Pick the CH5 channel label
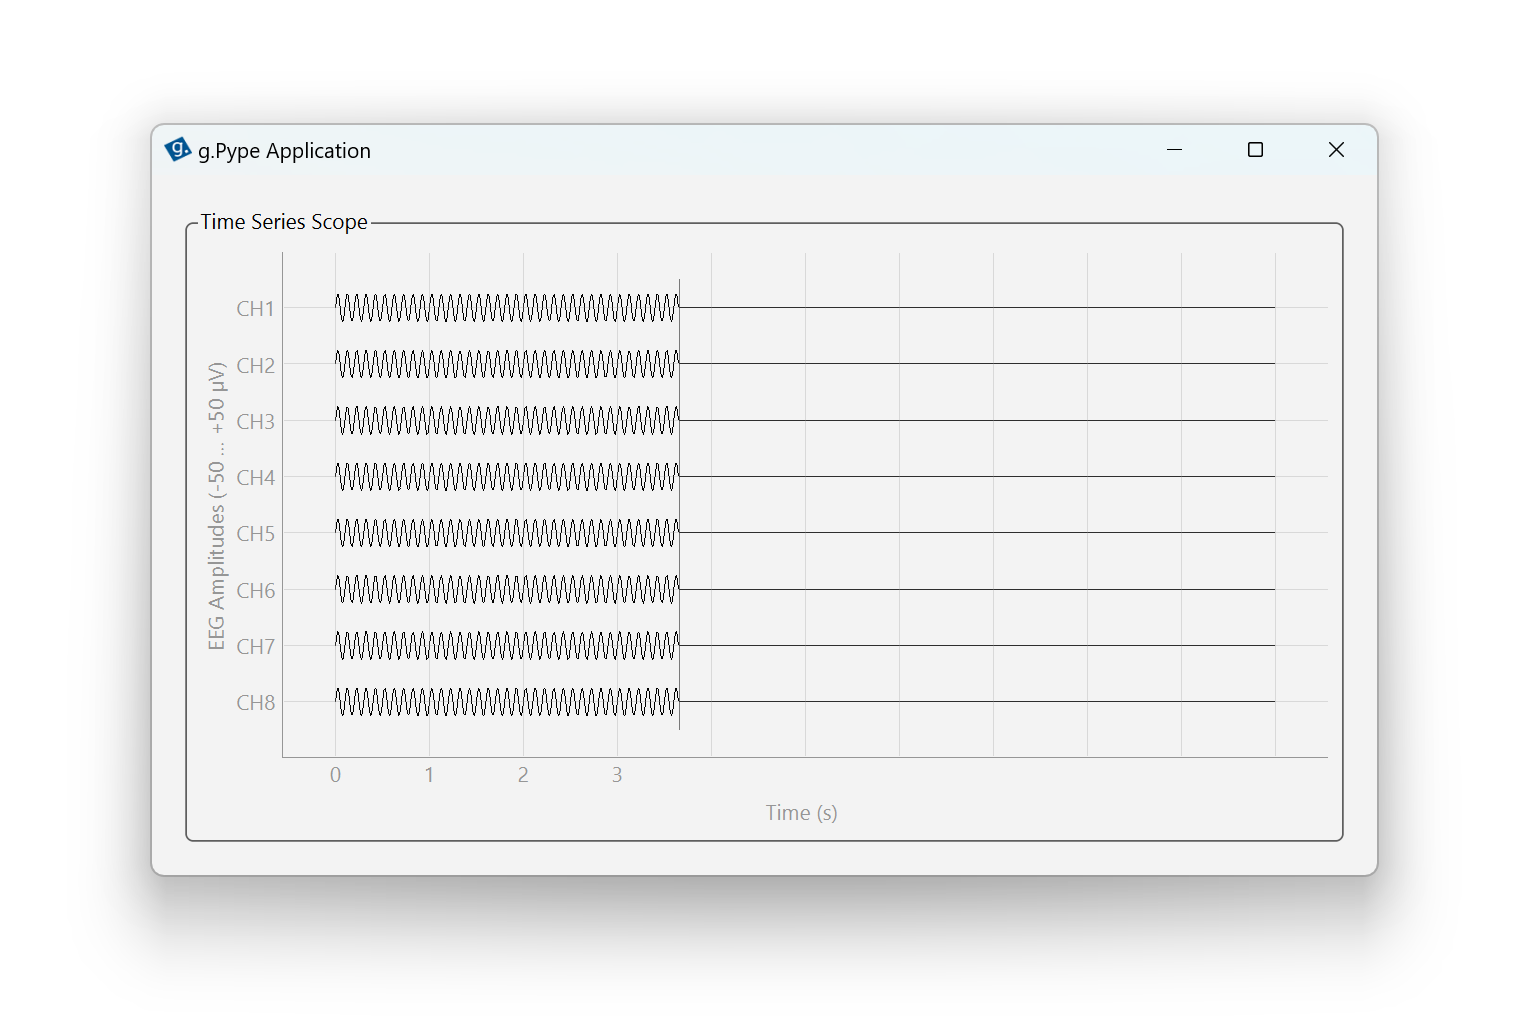This screenshot has width=1529, height=1027. 255,534
